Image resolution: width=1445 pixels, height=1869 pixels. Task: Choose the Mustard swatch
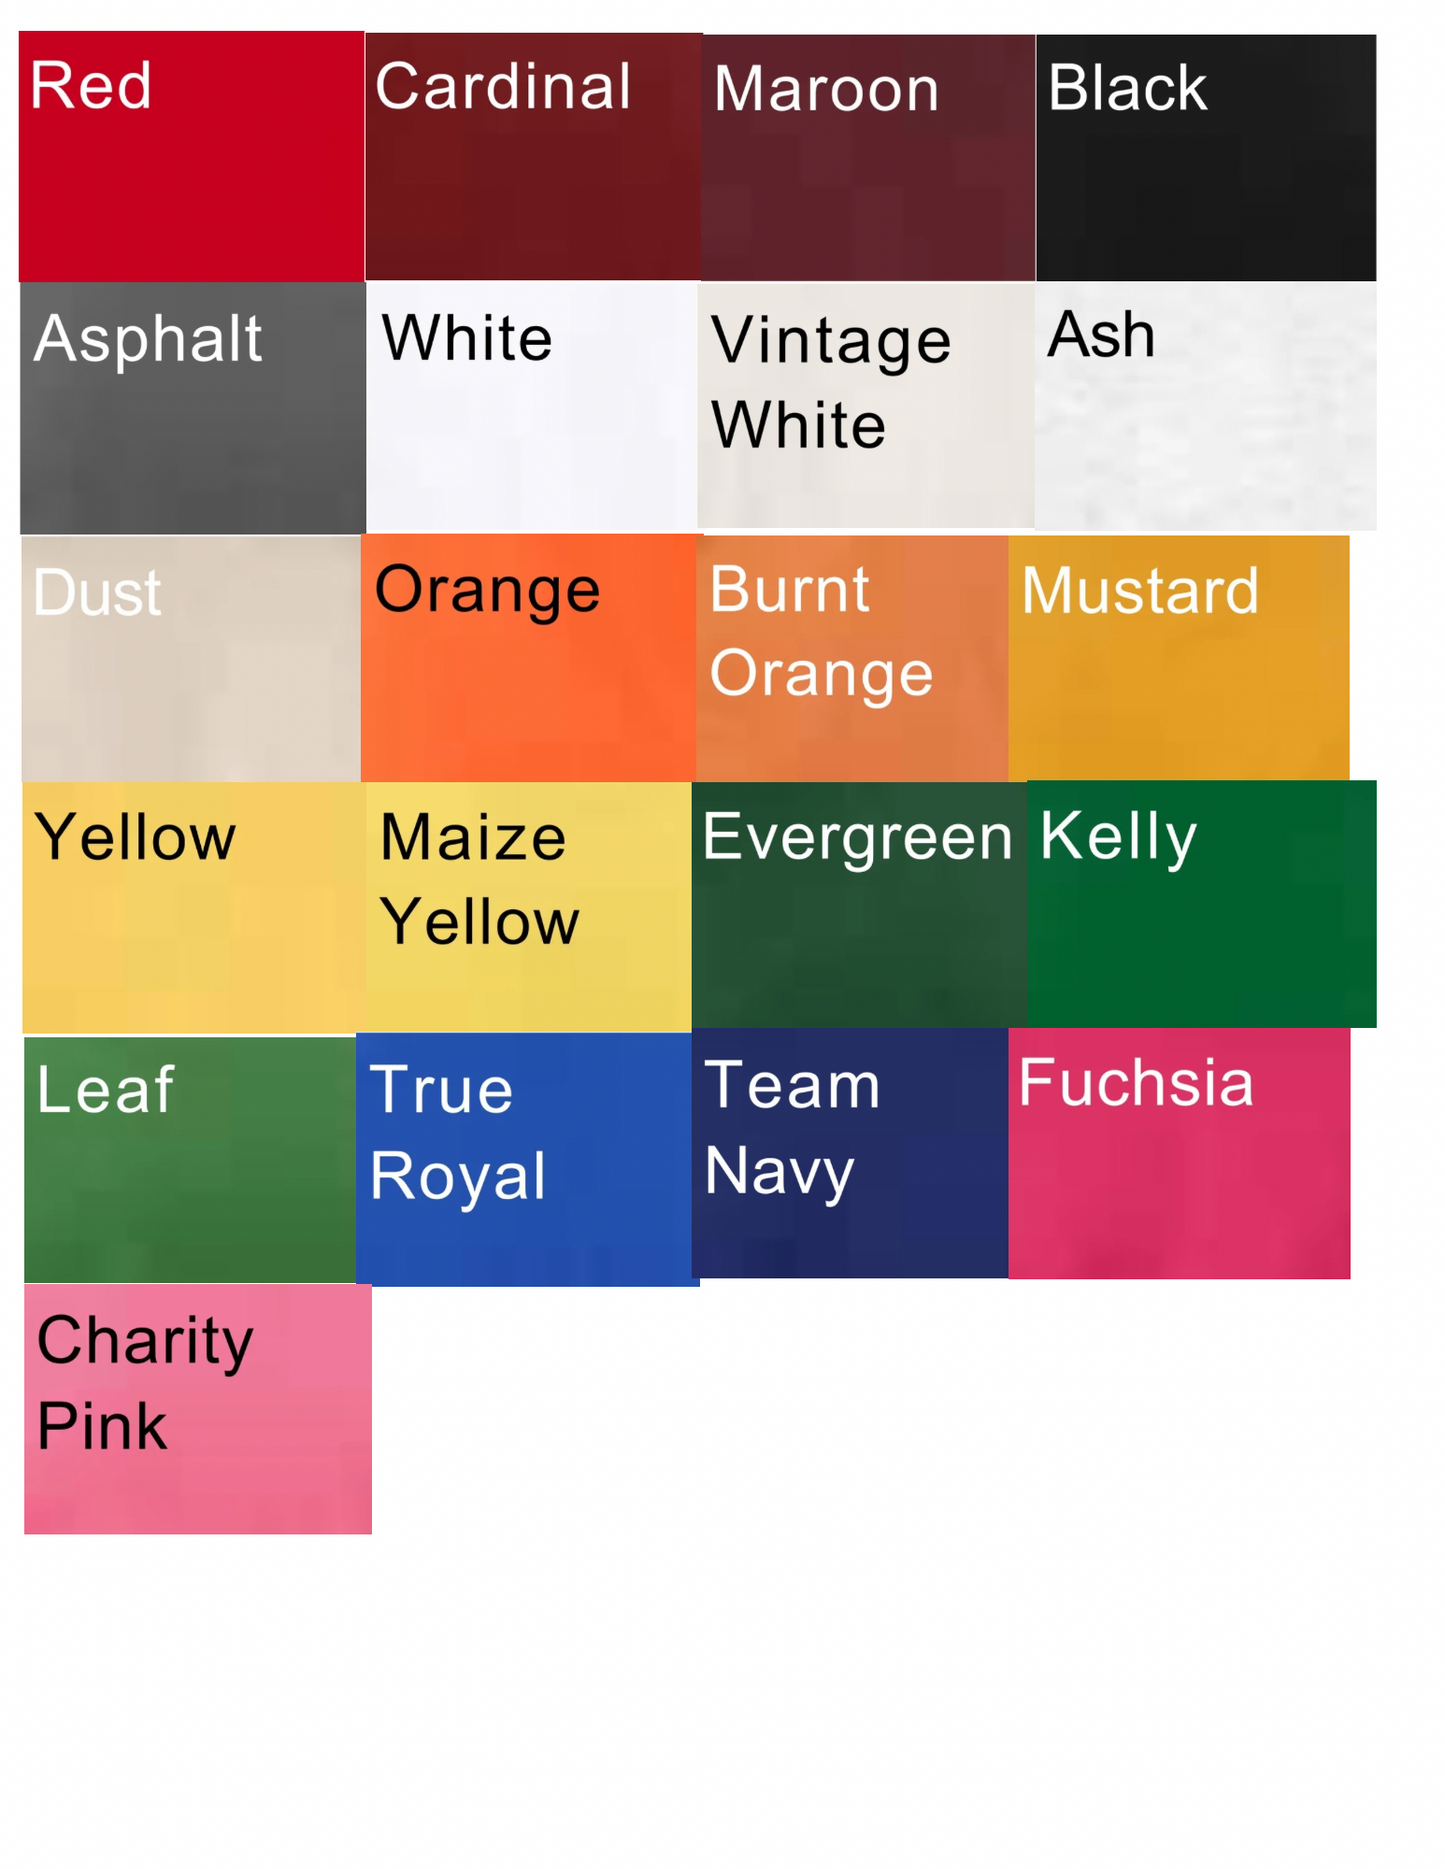click(x=1179, y=658)
